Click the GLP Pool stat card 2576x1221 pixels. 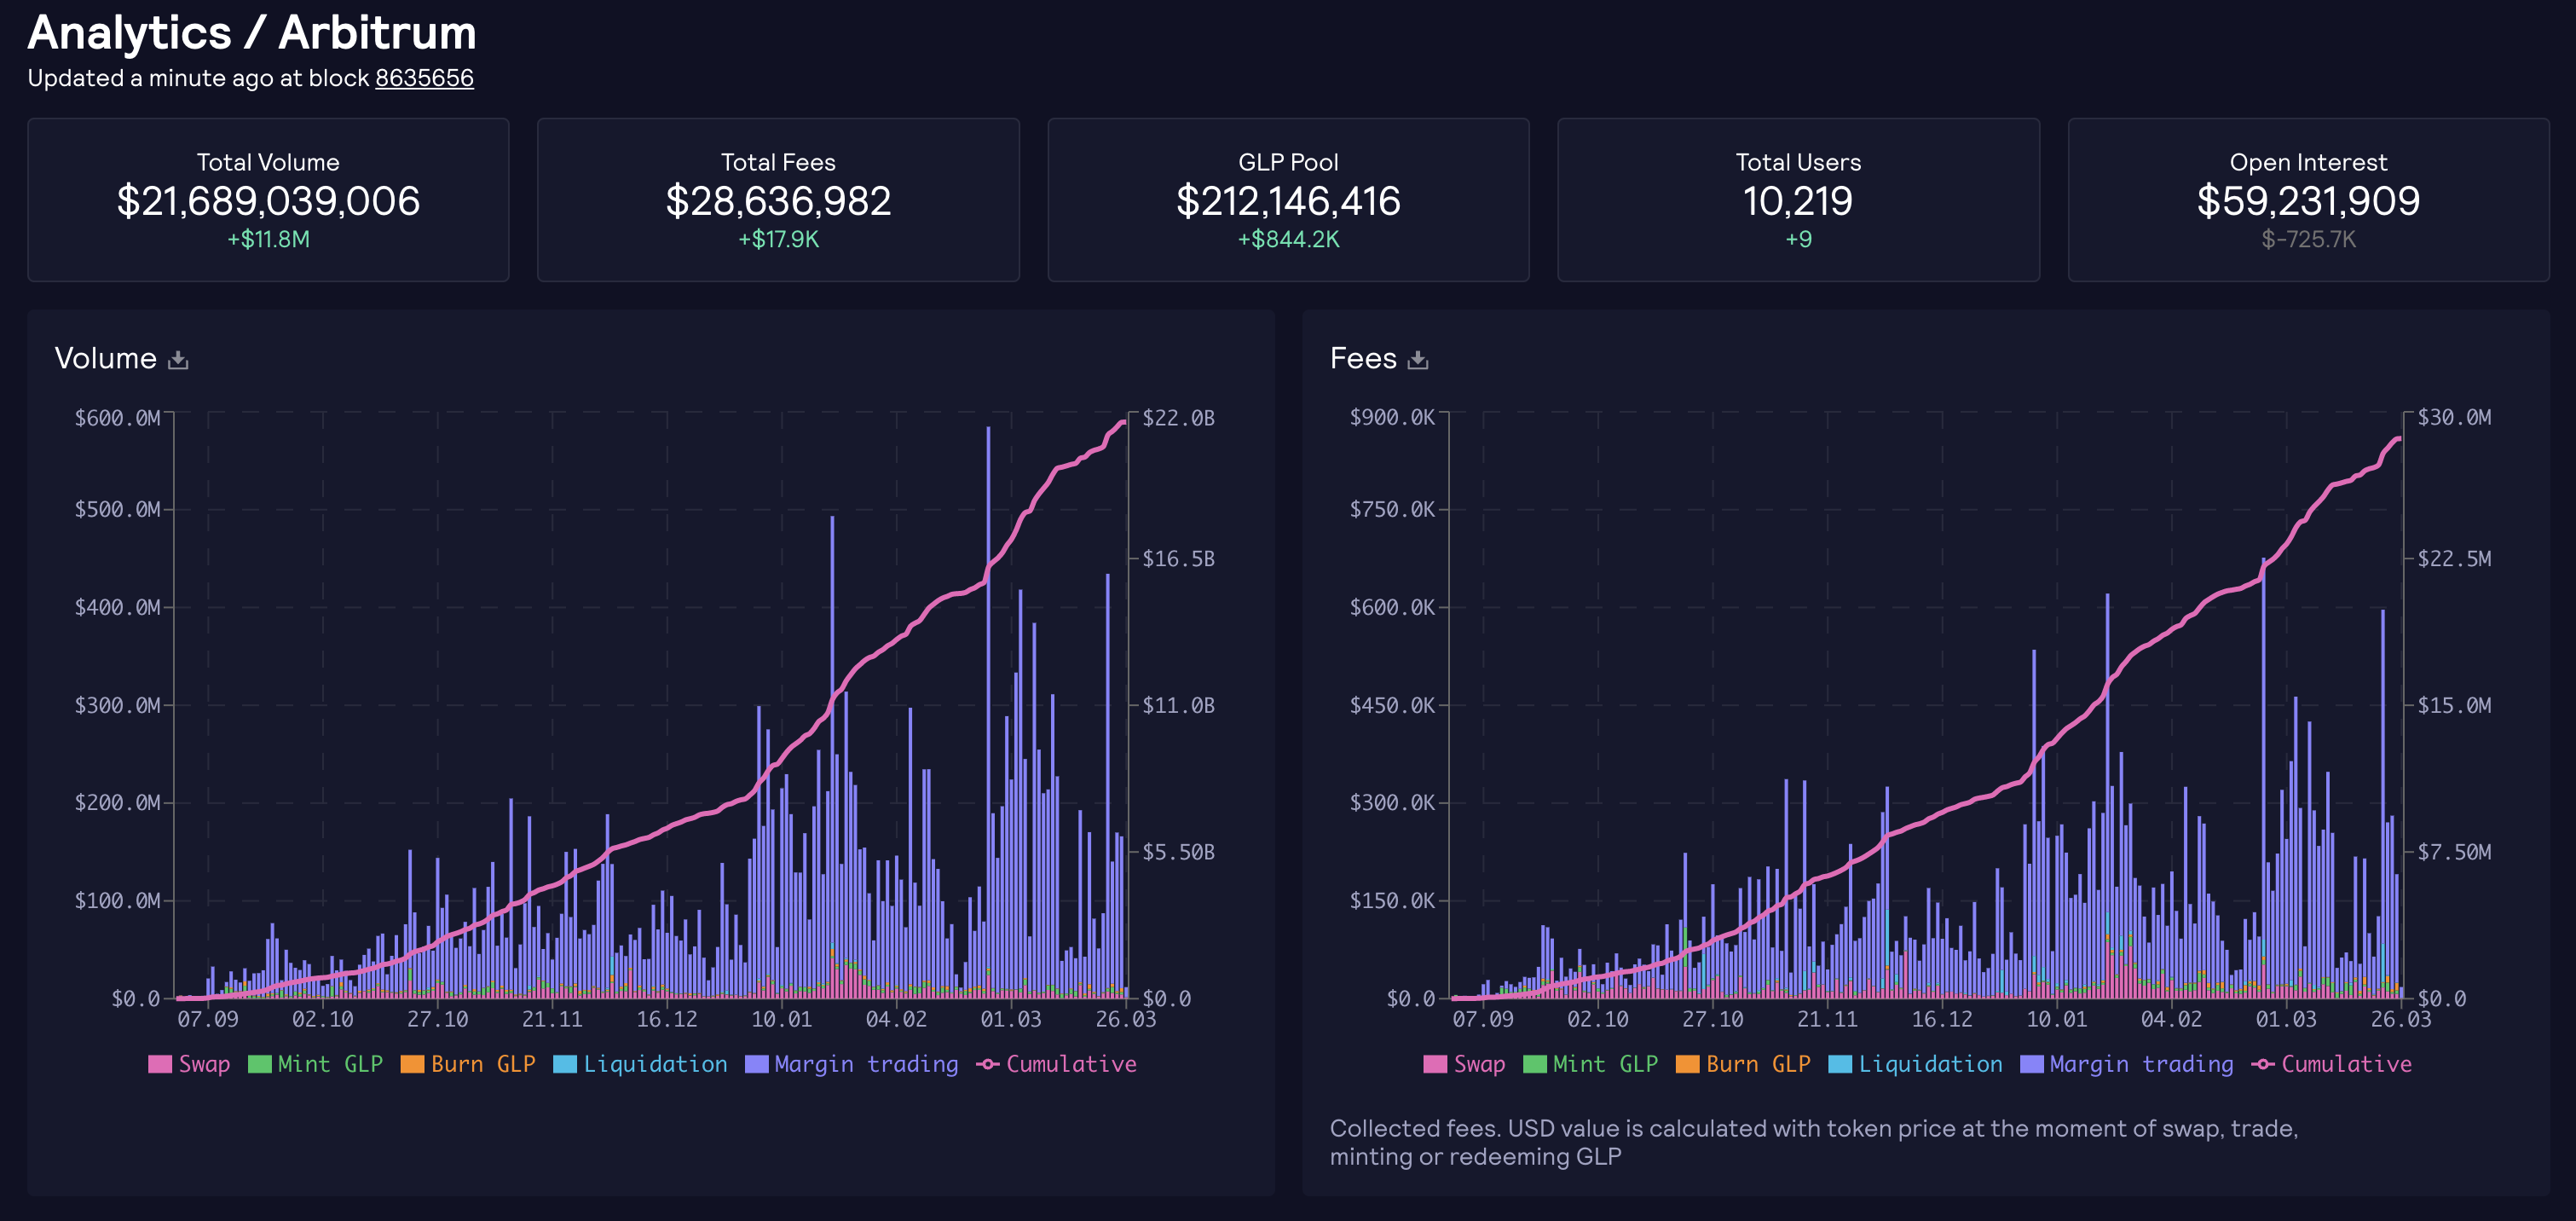pos(1288,200)
